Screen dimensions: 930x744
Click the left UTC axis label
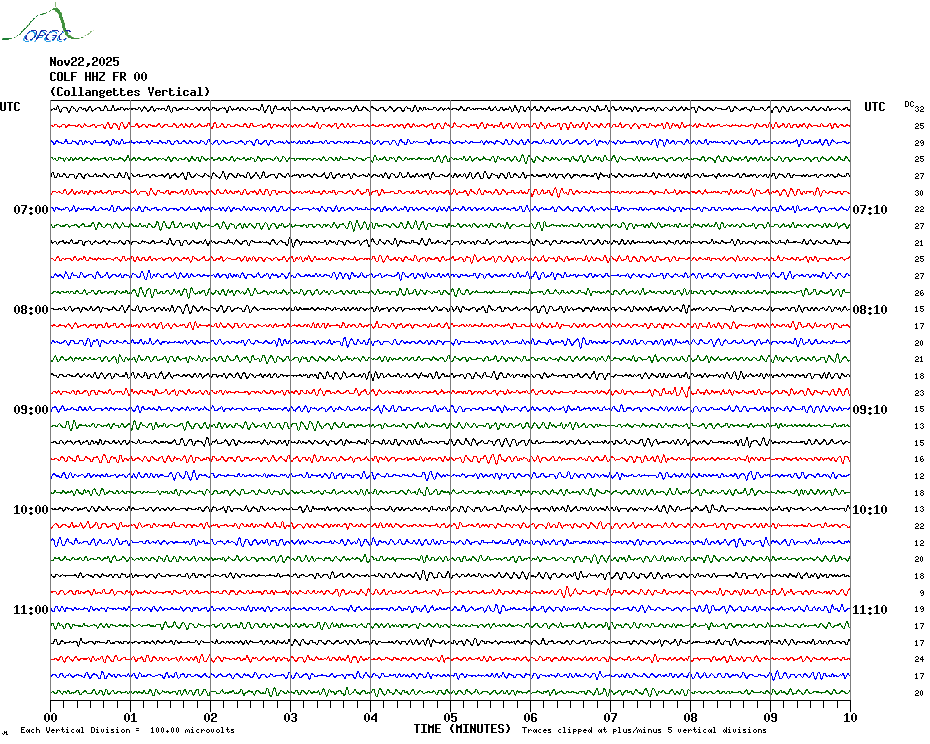(x=10, y=107)
